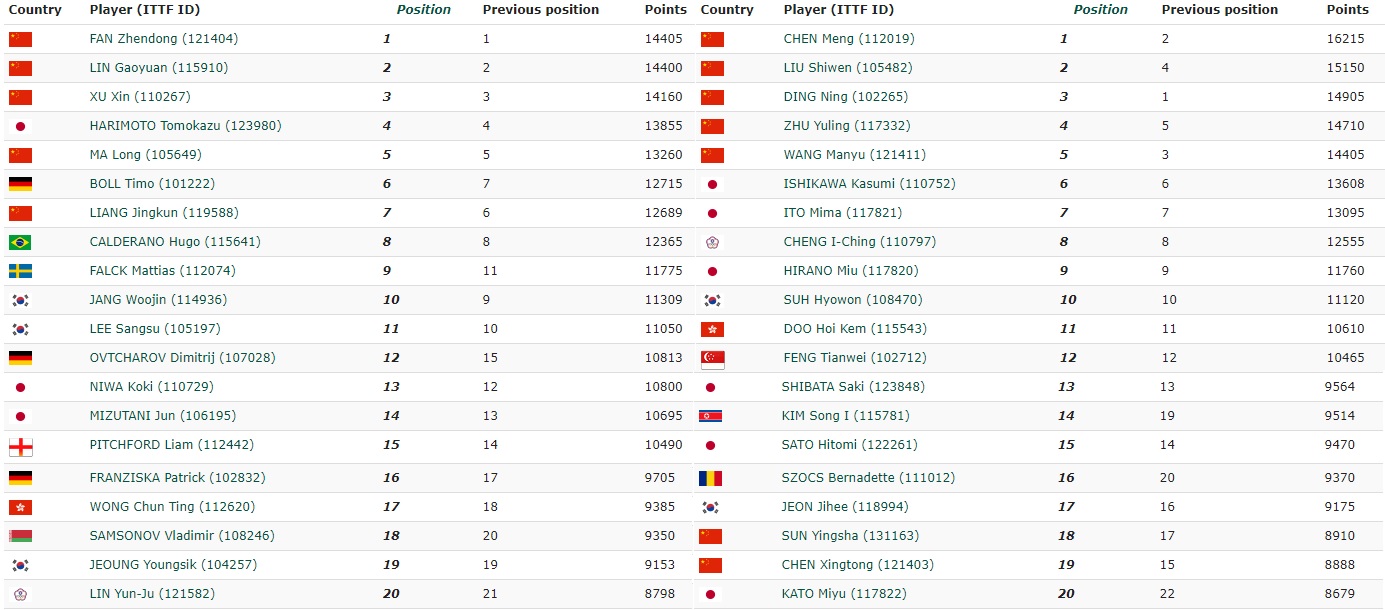This screenshot has height=610, width=1385.
Task: Click Romania flag next to SZOCS Bernadette
Action: click(x=711, y=478)
